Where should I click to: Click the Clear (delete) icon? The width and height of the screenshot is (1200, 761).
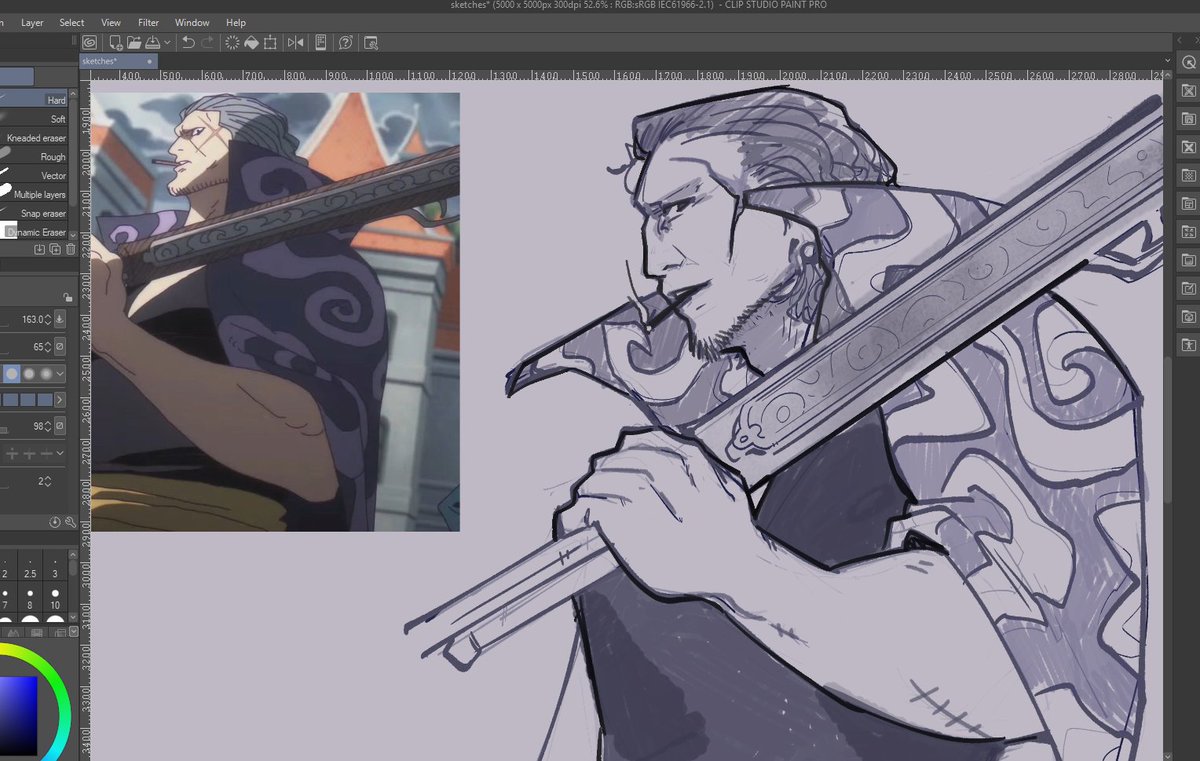click(x=232, y=42)
